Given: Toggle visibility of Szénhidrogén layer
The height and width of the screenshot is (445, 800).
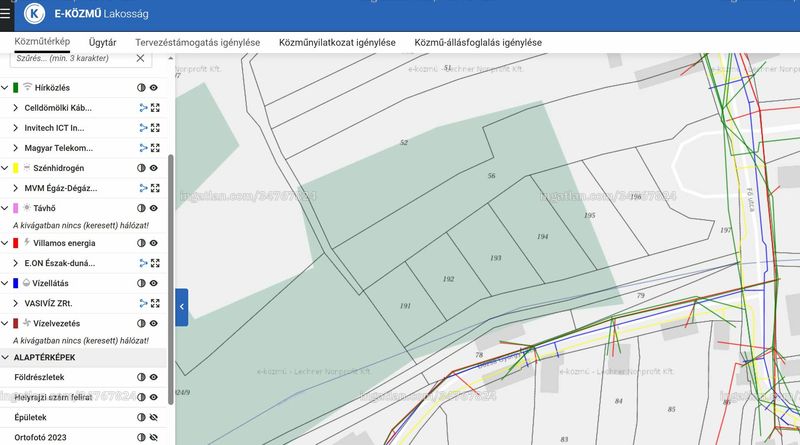Looking at the screenshot, I should pyautogui.click(x=154, y=168).
